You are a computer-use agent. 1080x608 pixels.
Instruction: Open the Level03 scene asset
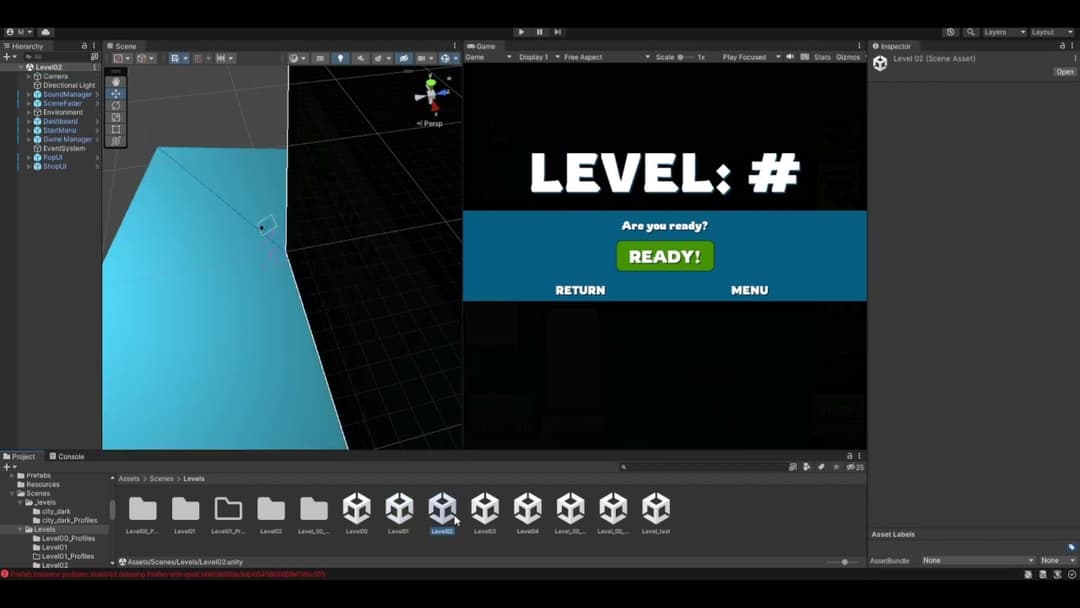(485, 512)
